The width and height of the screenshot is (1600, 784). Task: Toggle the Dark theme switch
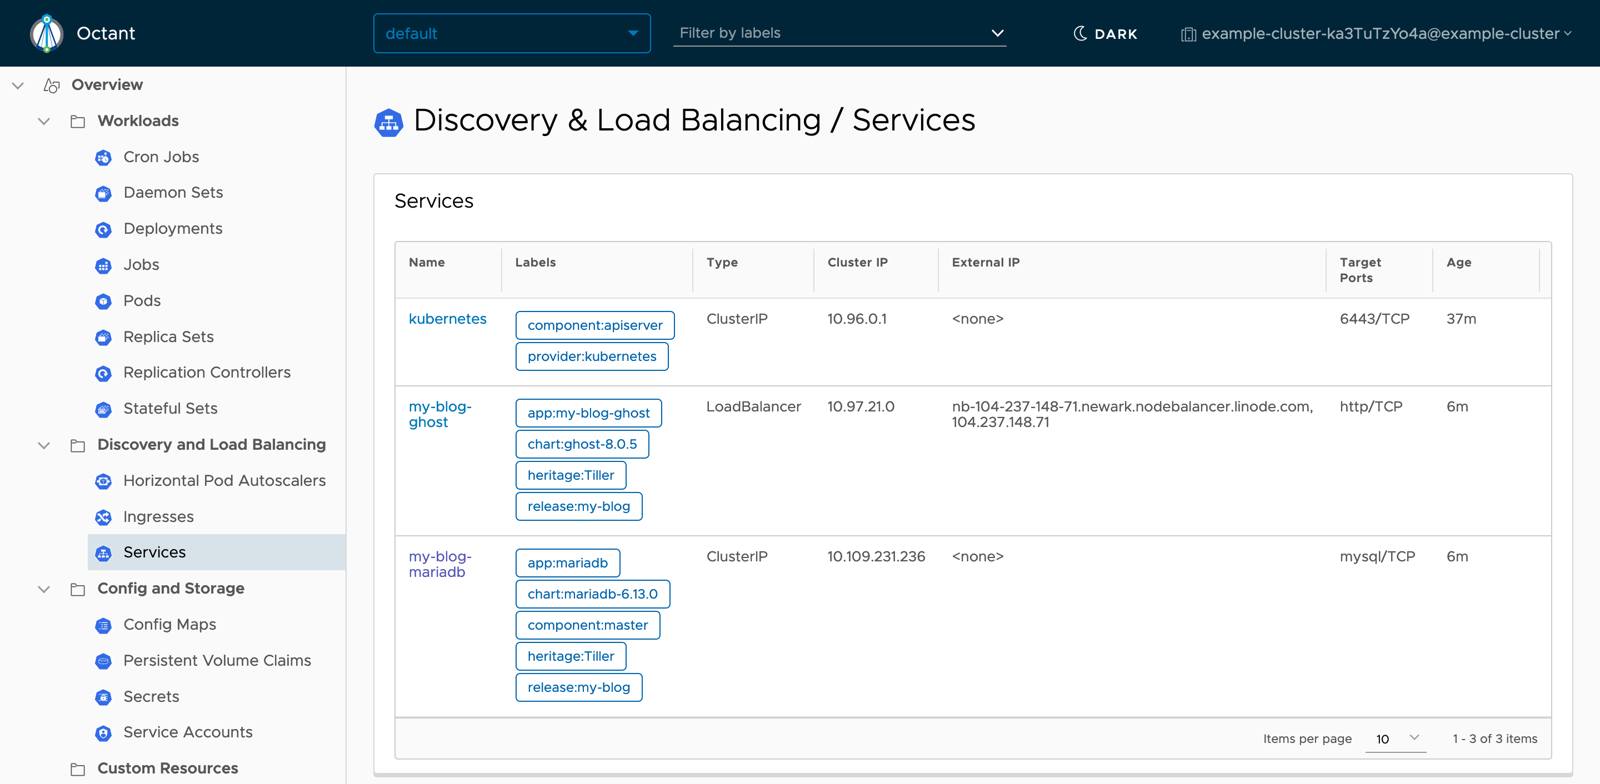pyautogui.click(x=1105, y=33)
